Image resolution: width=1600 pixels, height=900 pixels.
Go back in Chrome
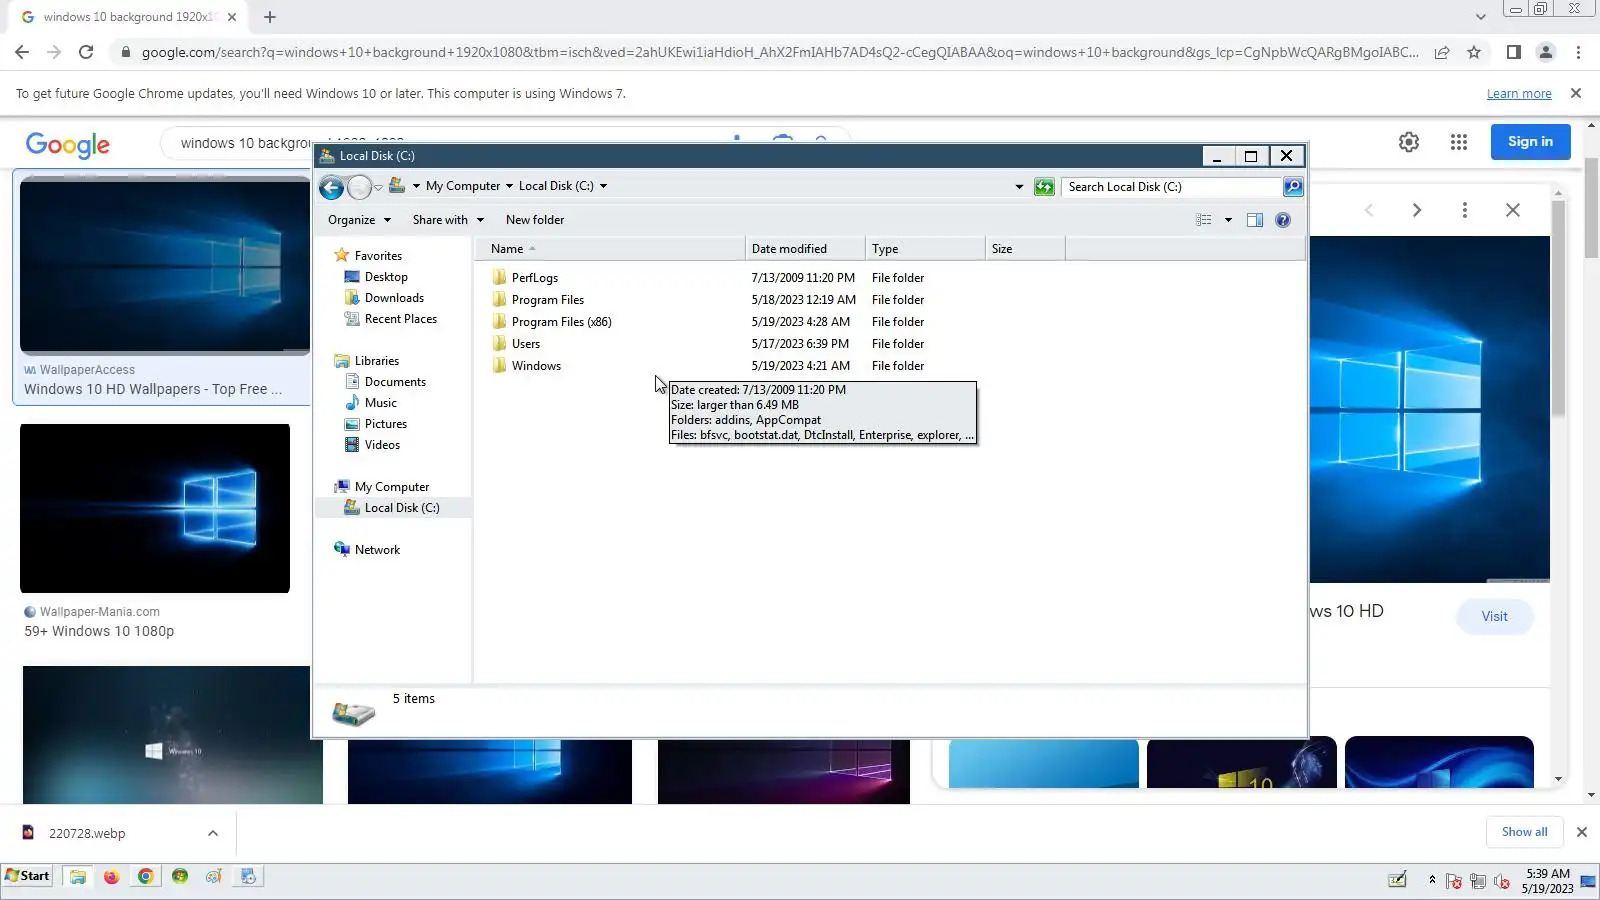[22, 52]
